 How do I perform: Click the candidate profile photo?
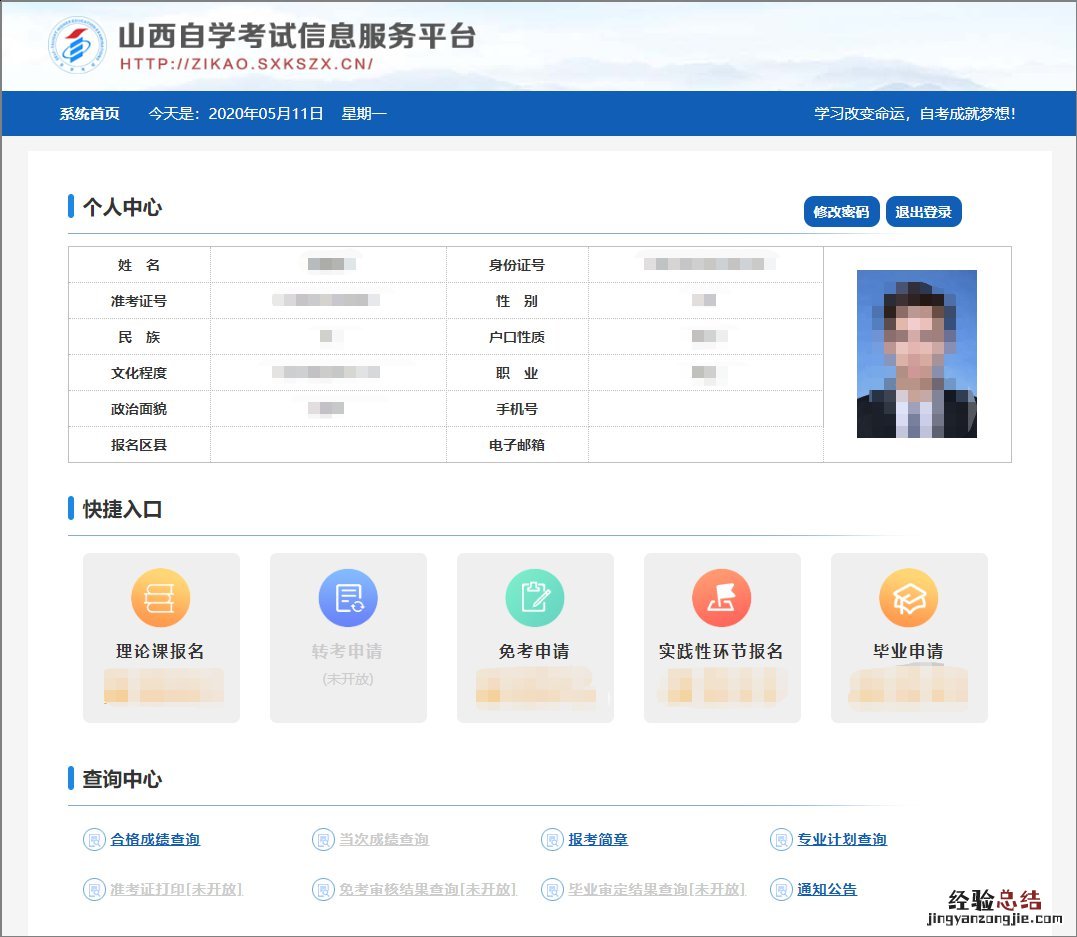(x=916, y=354)
